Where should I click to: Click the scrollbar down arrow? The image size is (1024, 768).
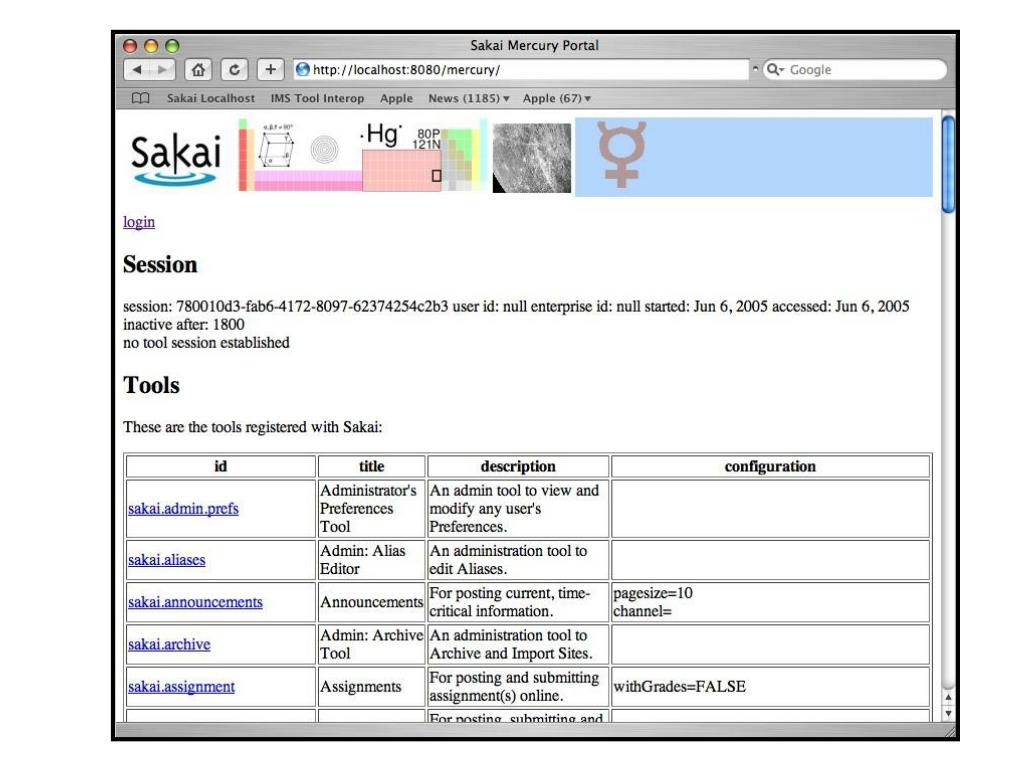point(948,714)
